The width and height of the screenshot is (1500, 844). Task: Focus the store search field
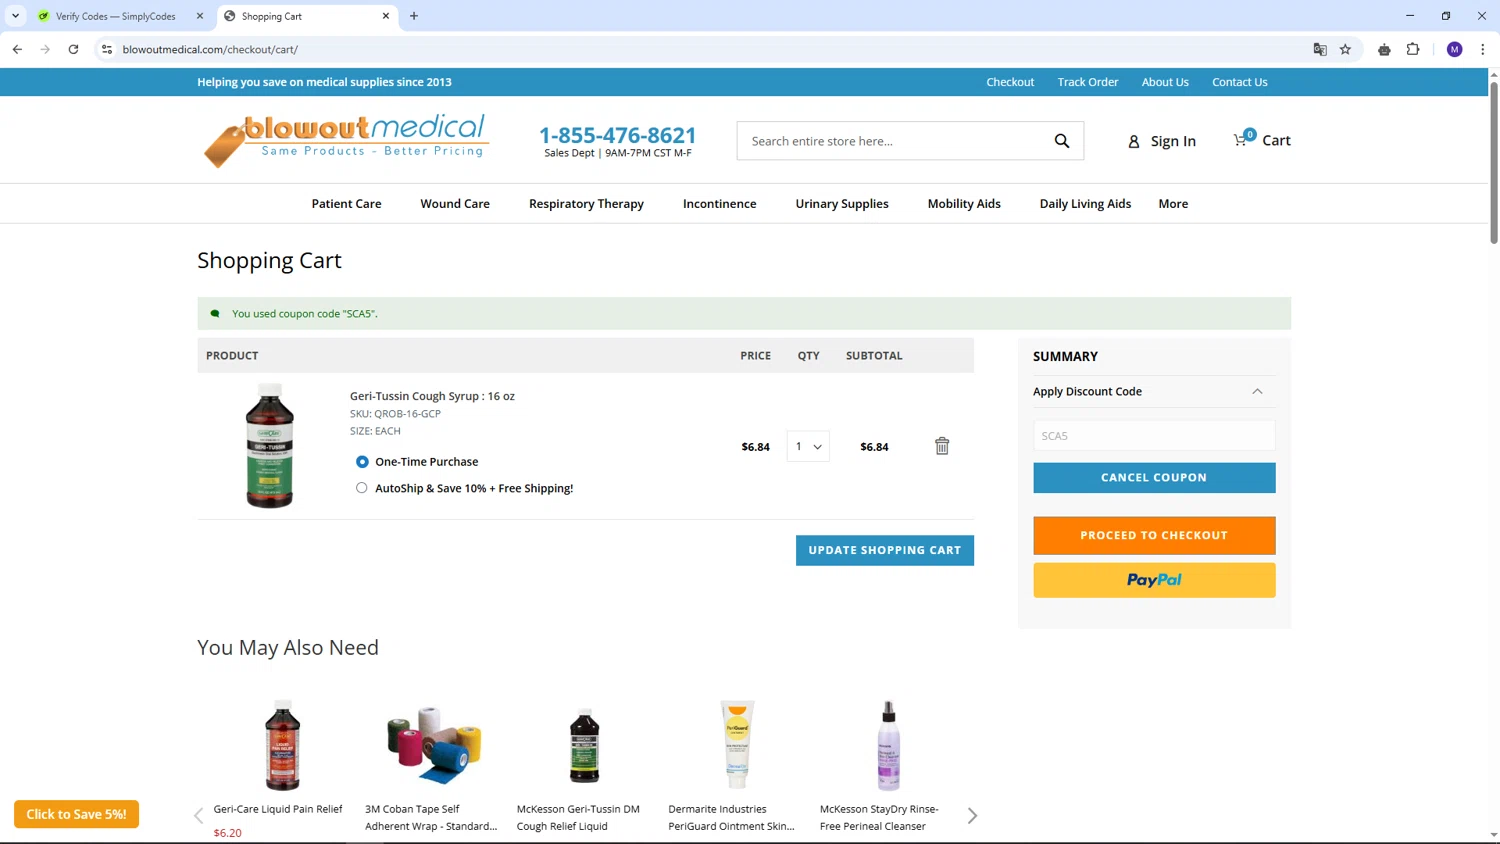coord(895,141)
